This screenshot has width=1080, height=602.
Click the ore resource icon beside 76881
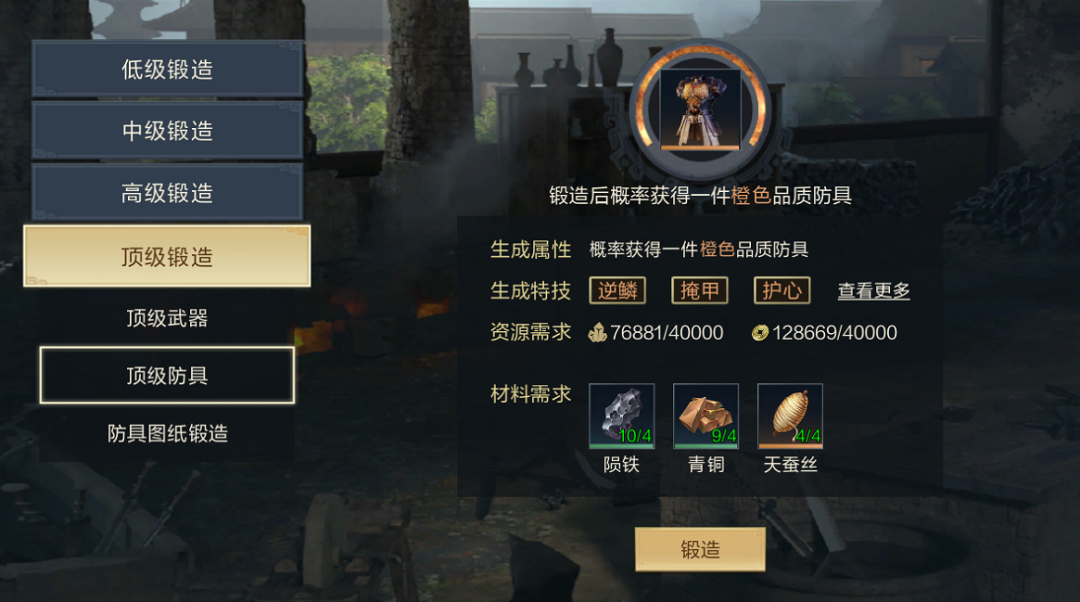(x=597, y=333)
